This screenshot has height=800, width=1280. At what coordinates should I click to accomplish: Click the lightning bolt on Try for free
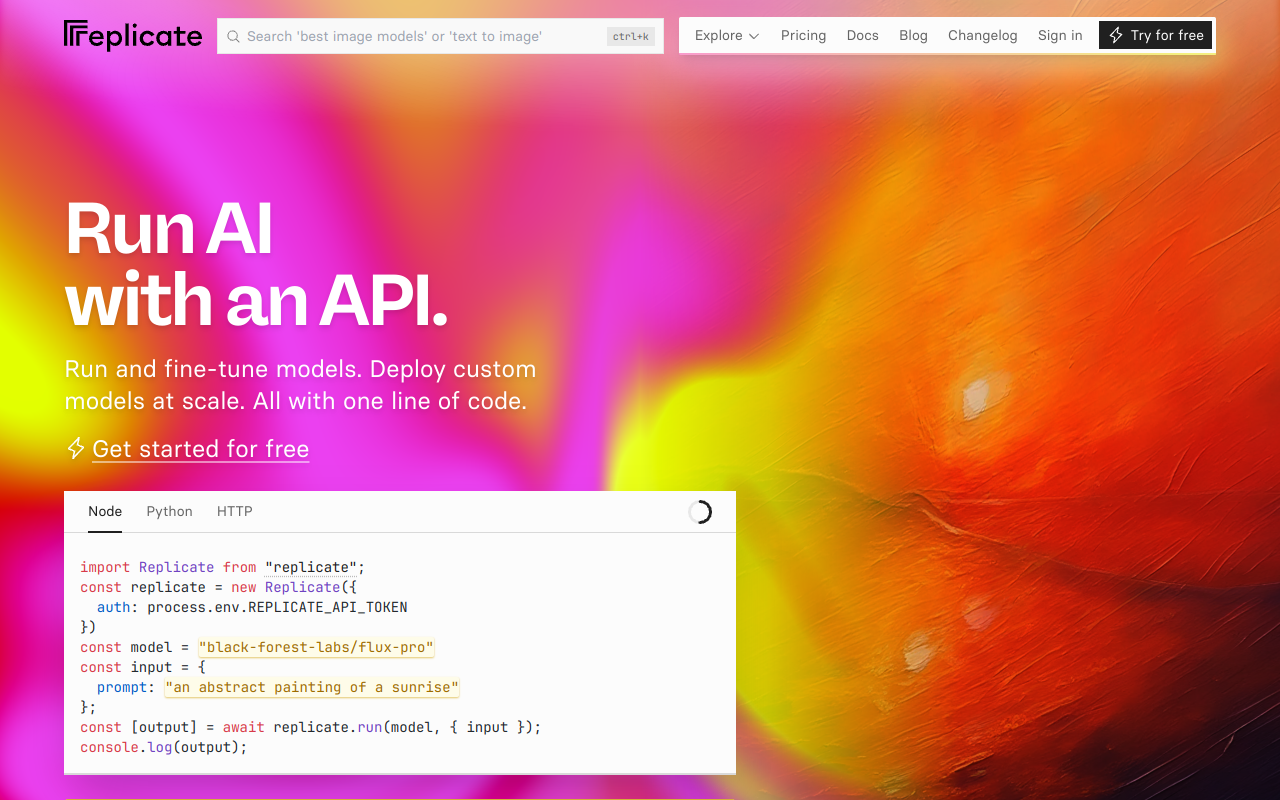(1113, 34)
